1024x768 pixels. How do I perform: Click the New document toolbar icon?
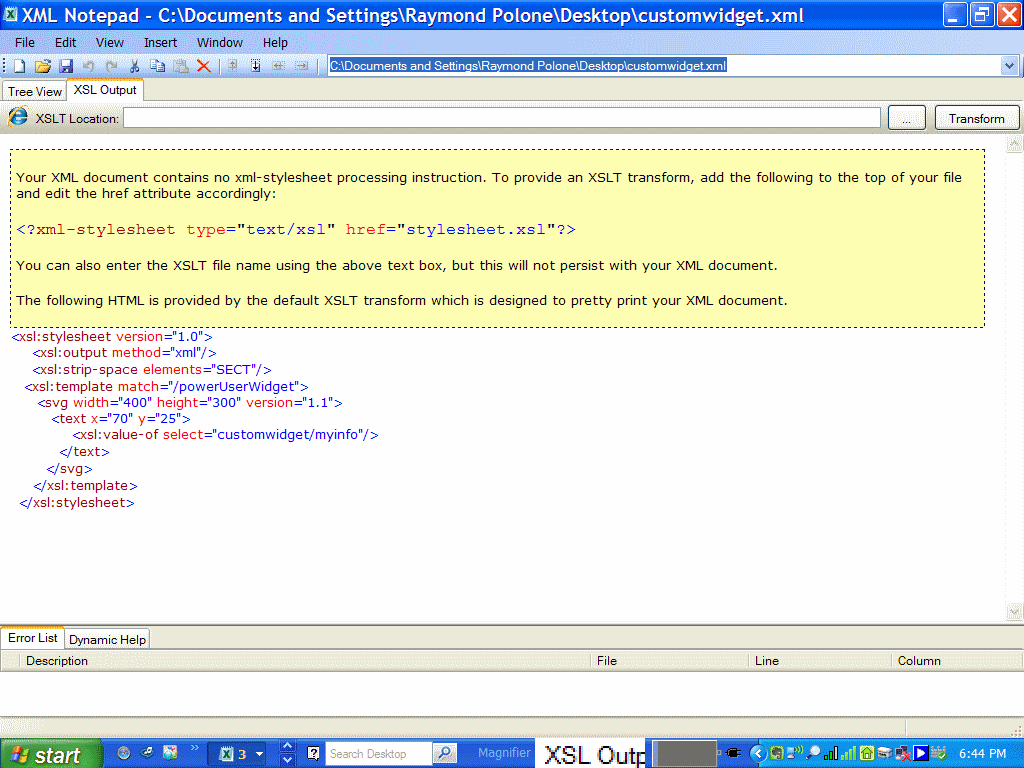pyautogui.click(x=19, y=66)
